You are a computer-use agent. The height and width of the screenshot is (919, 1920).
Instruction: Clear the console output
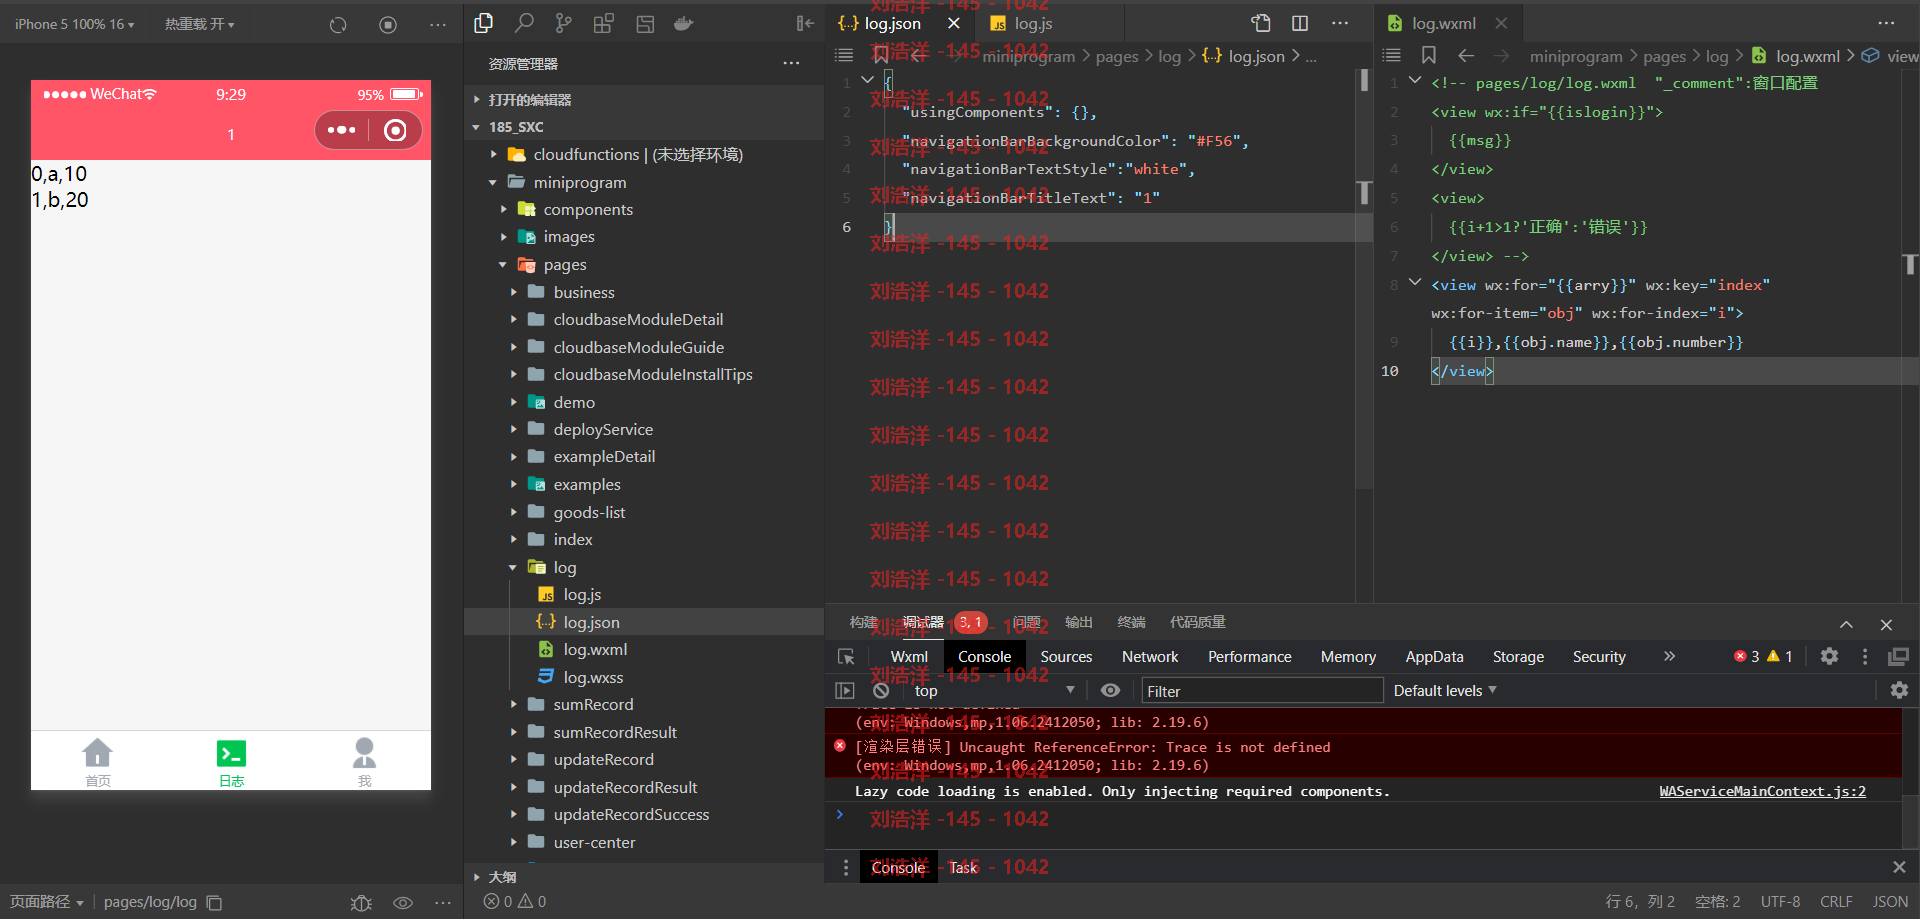(881, 690)
